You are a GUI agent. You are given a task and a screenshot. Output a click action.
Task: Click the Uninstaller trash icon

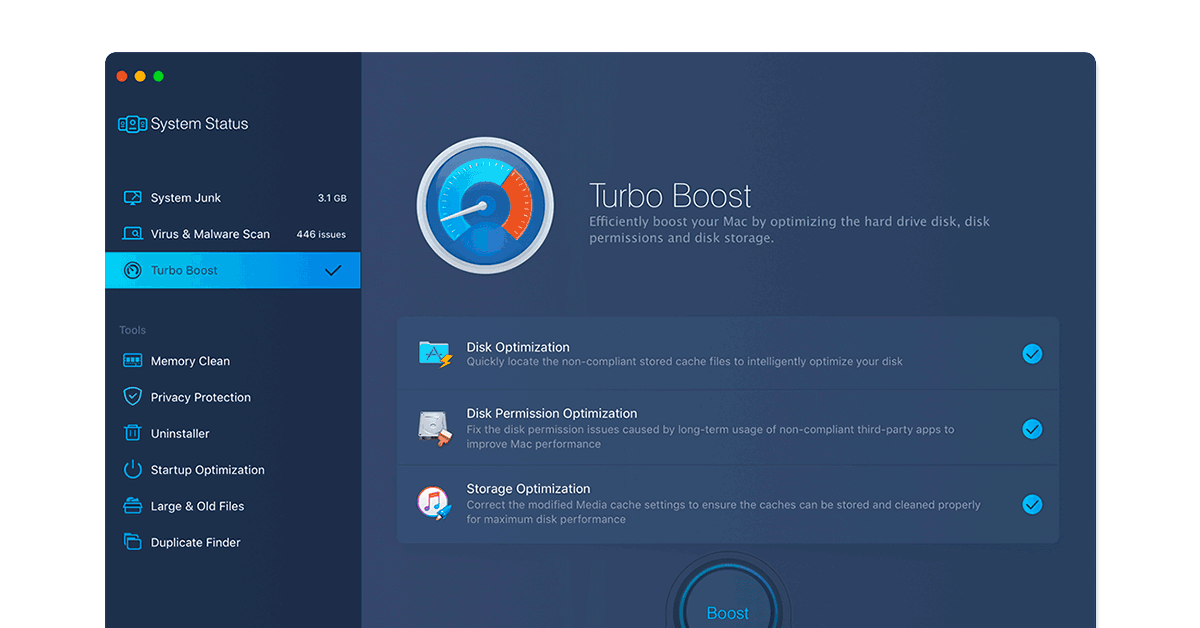(x=132, y=433)
